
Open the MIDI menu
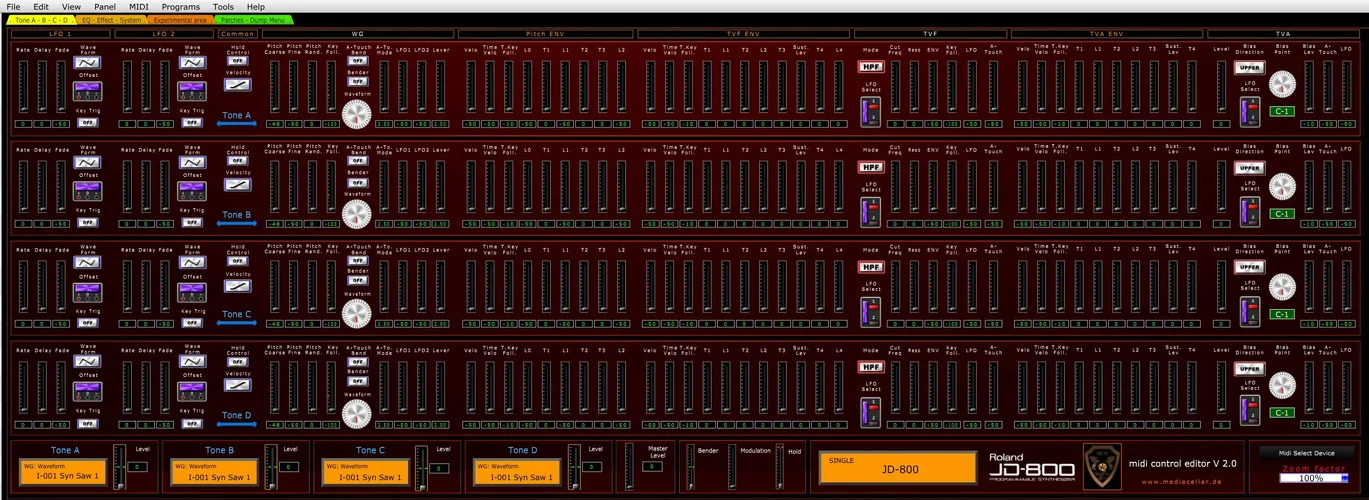point(139,6)
